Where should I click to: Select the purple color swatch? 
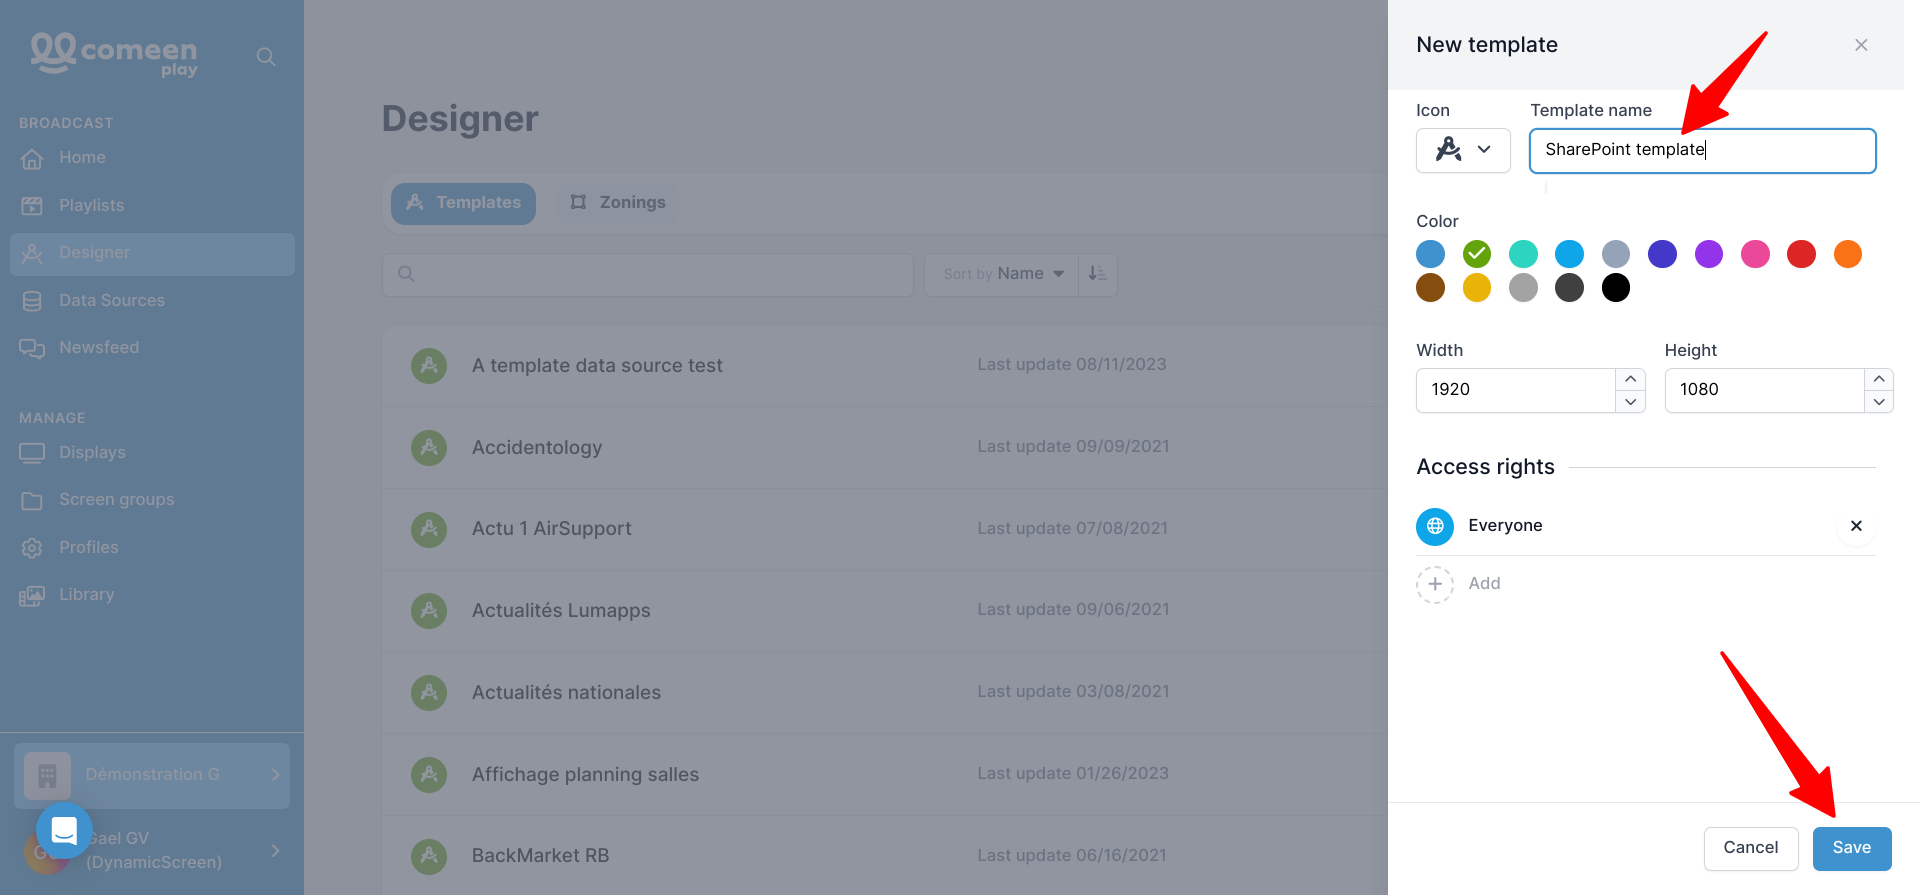(1709, 254)
